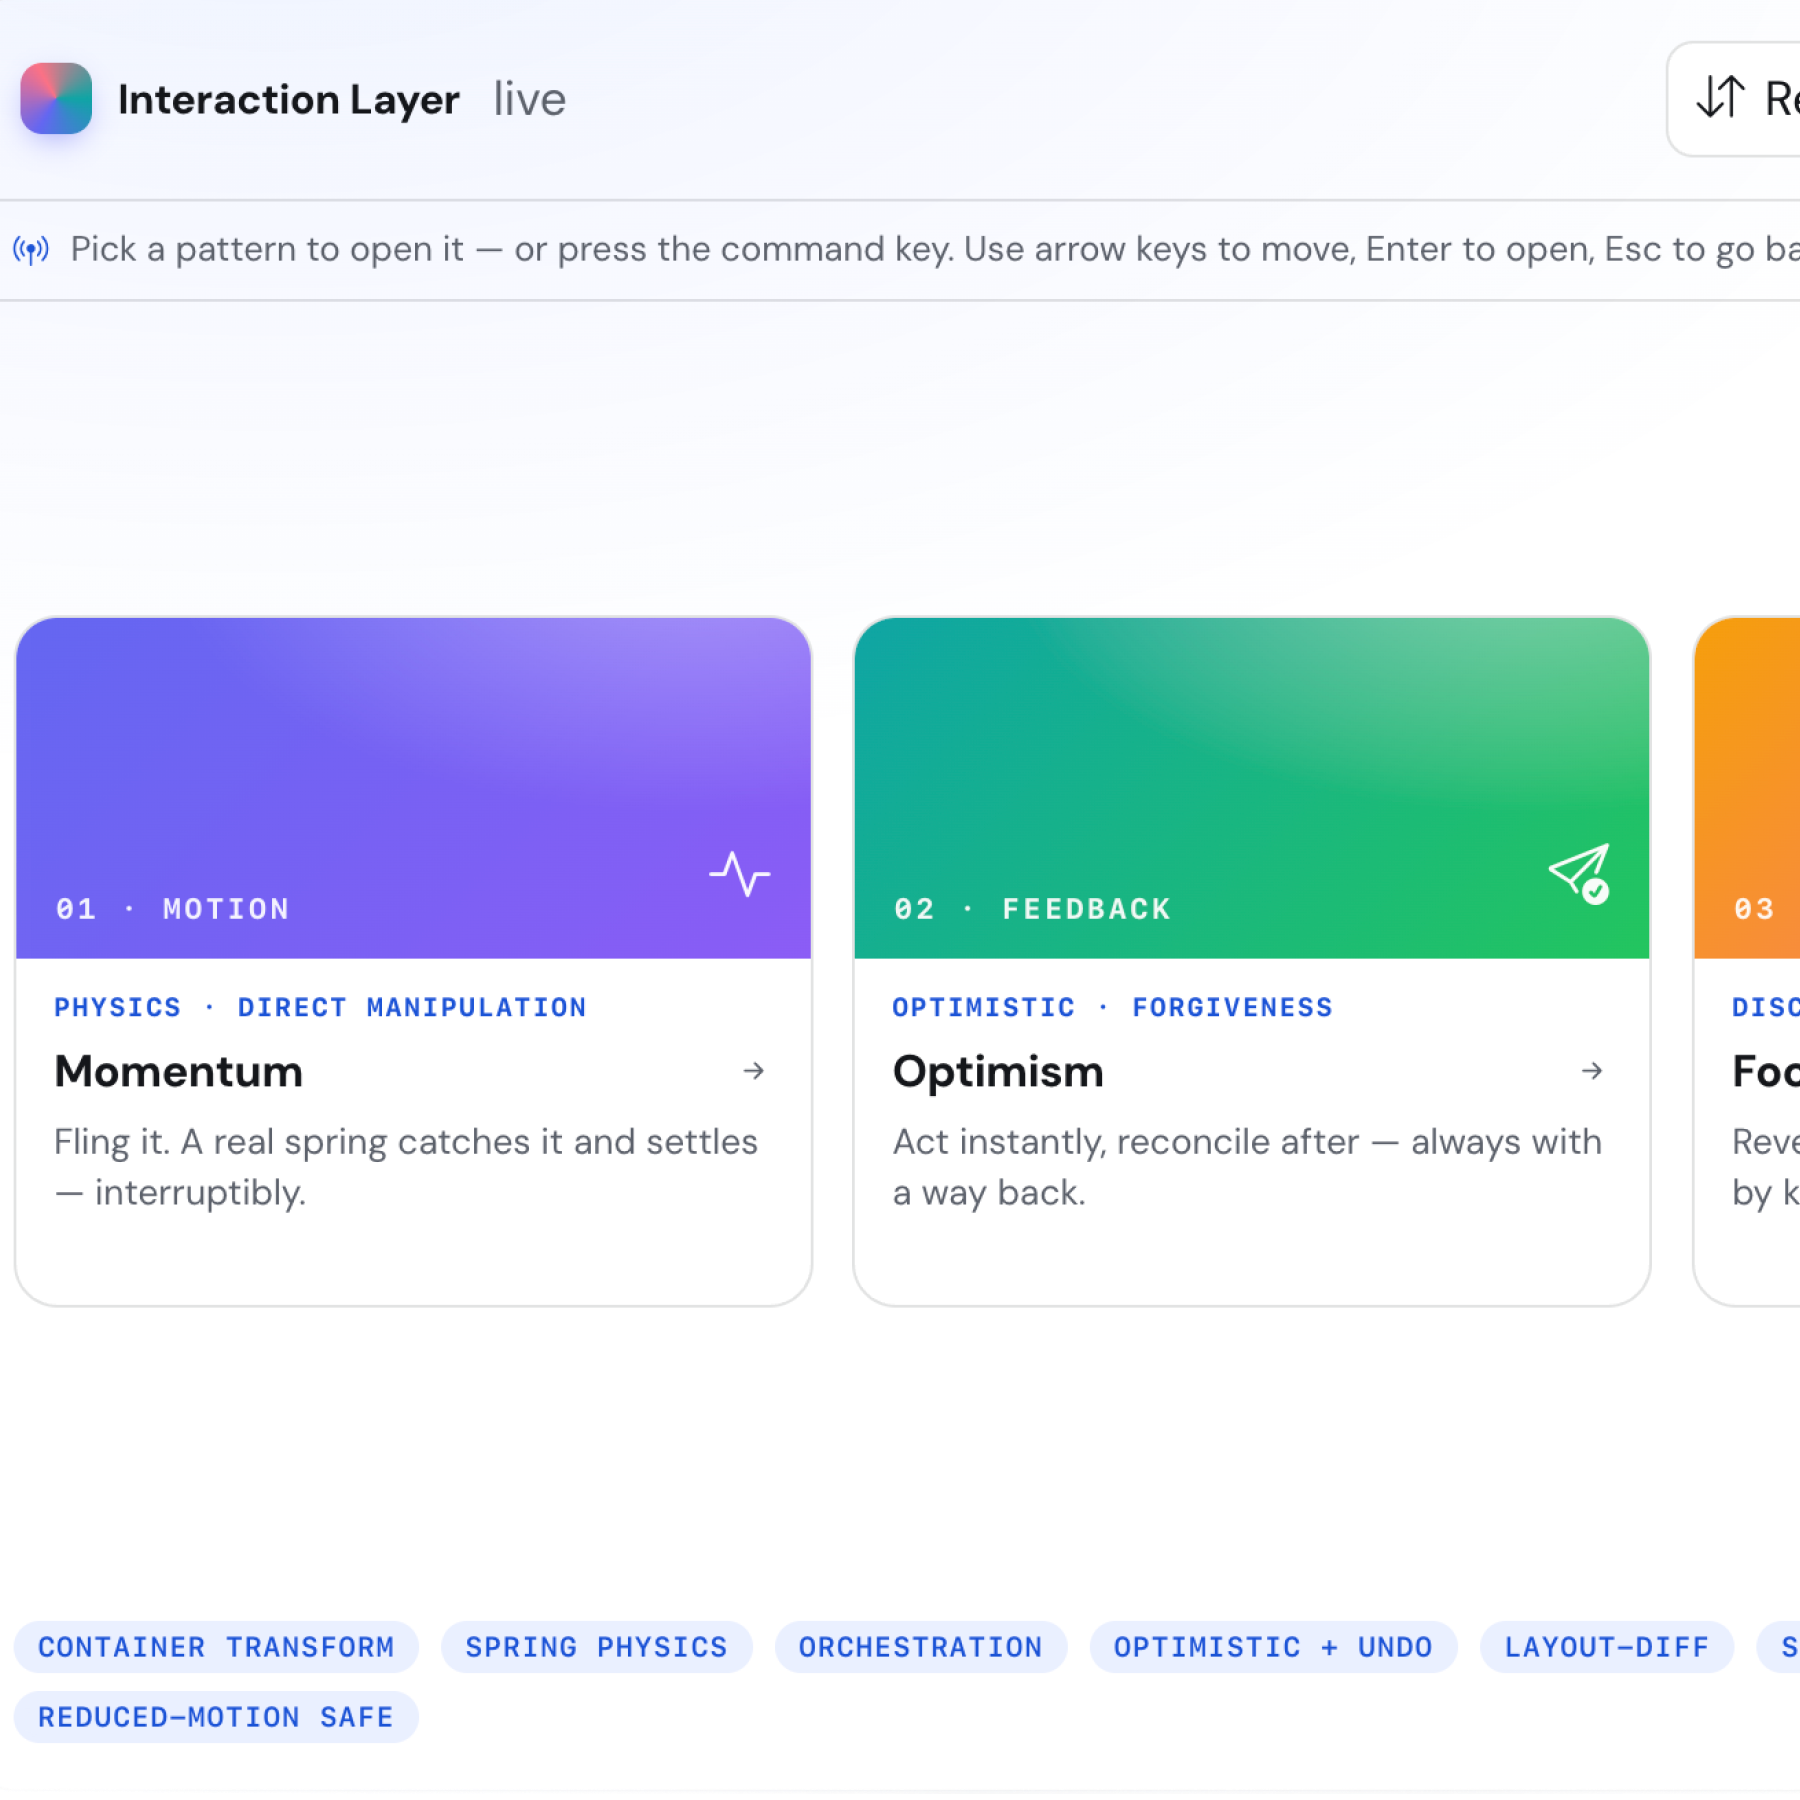1800x1800 pixels.
Task: Click the up-down arrows icon in top button
Action: 1721,98
